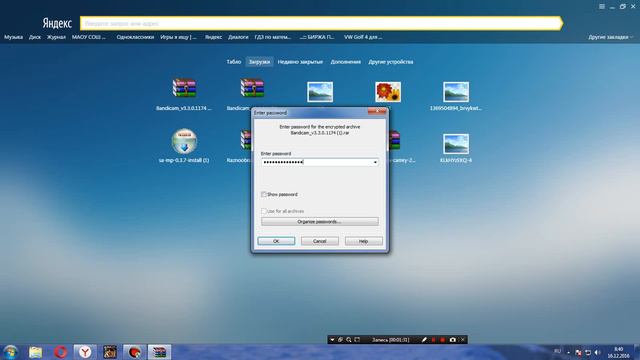Screen dimensions: 640x360
Task: Open Help in the password dialog
Action: [x=363, y=241]
